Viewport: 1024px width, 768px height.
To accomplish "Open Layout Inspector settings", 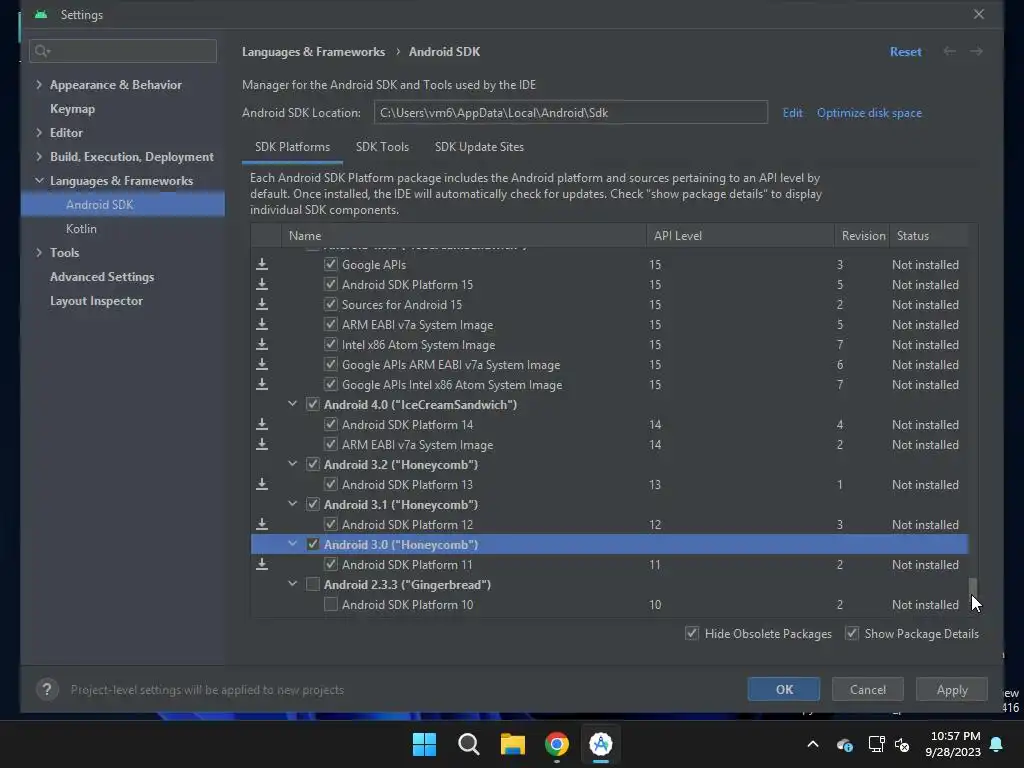I will [96, 301].
